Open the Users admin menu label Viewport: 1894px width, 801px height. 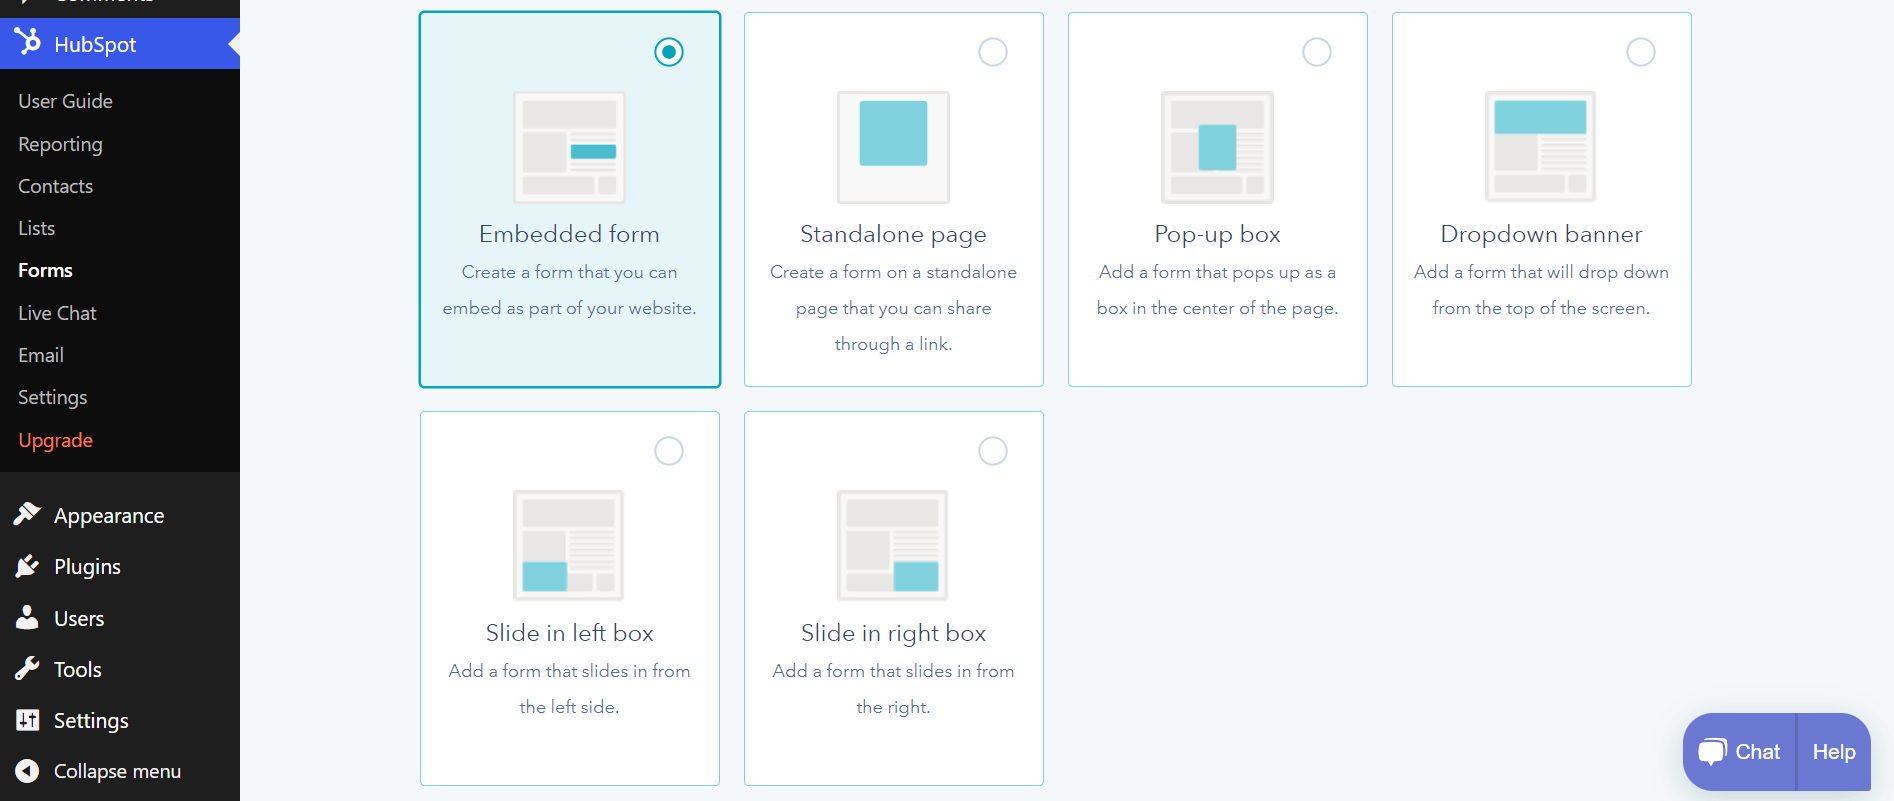[x=79, y=618]
